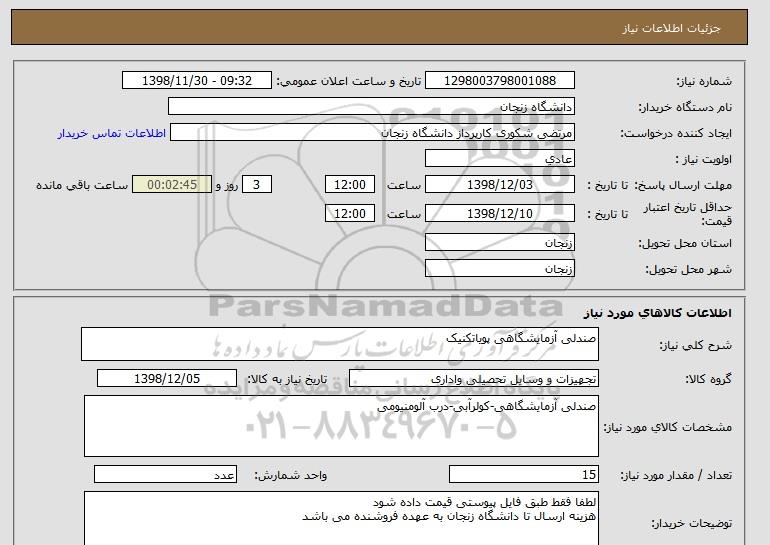The height and width of the screenshot is (545, 770).
Task: Click the price validity time field 12:00
Action: [350, 214]
